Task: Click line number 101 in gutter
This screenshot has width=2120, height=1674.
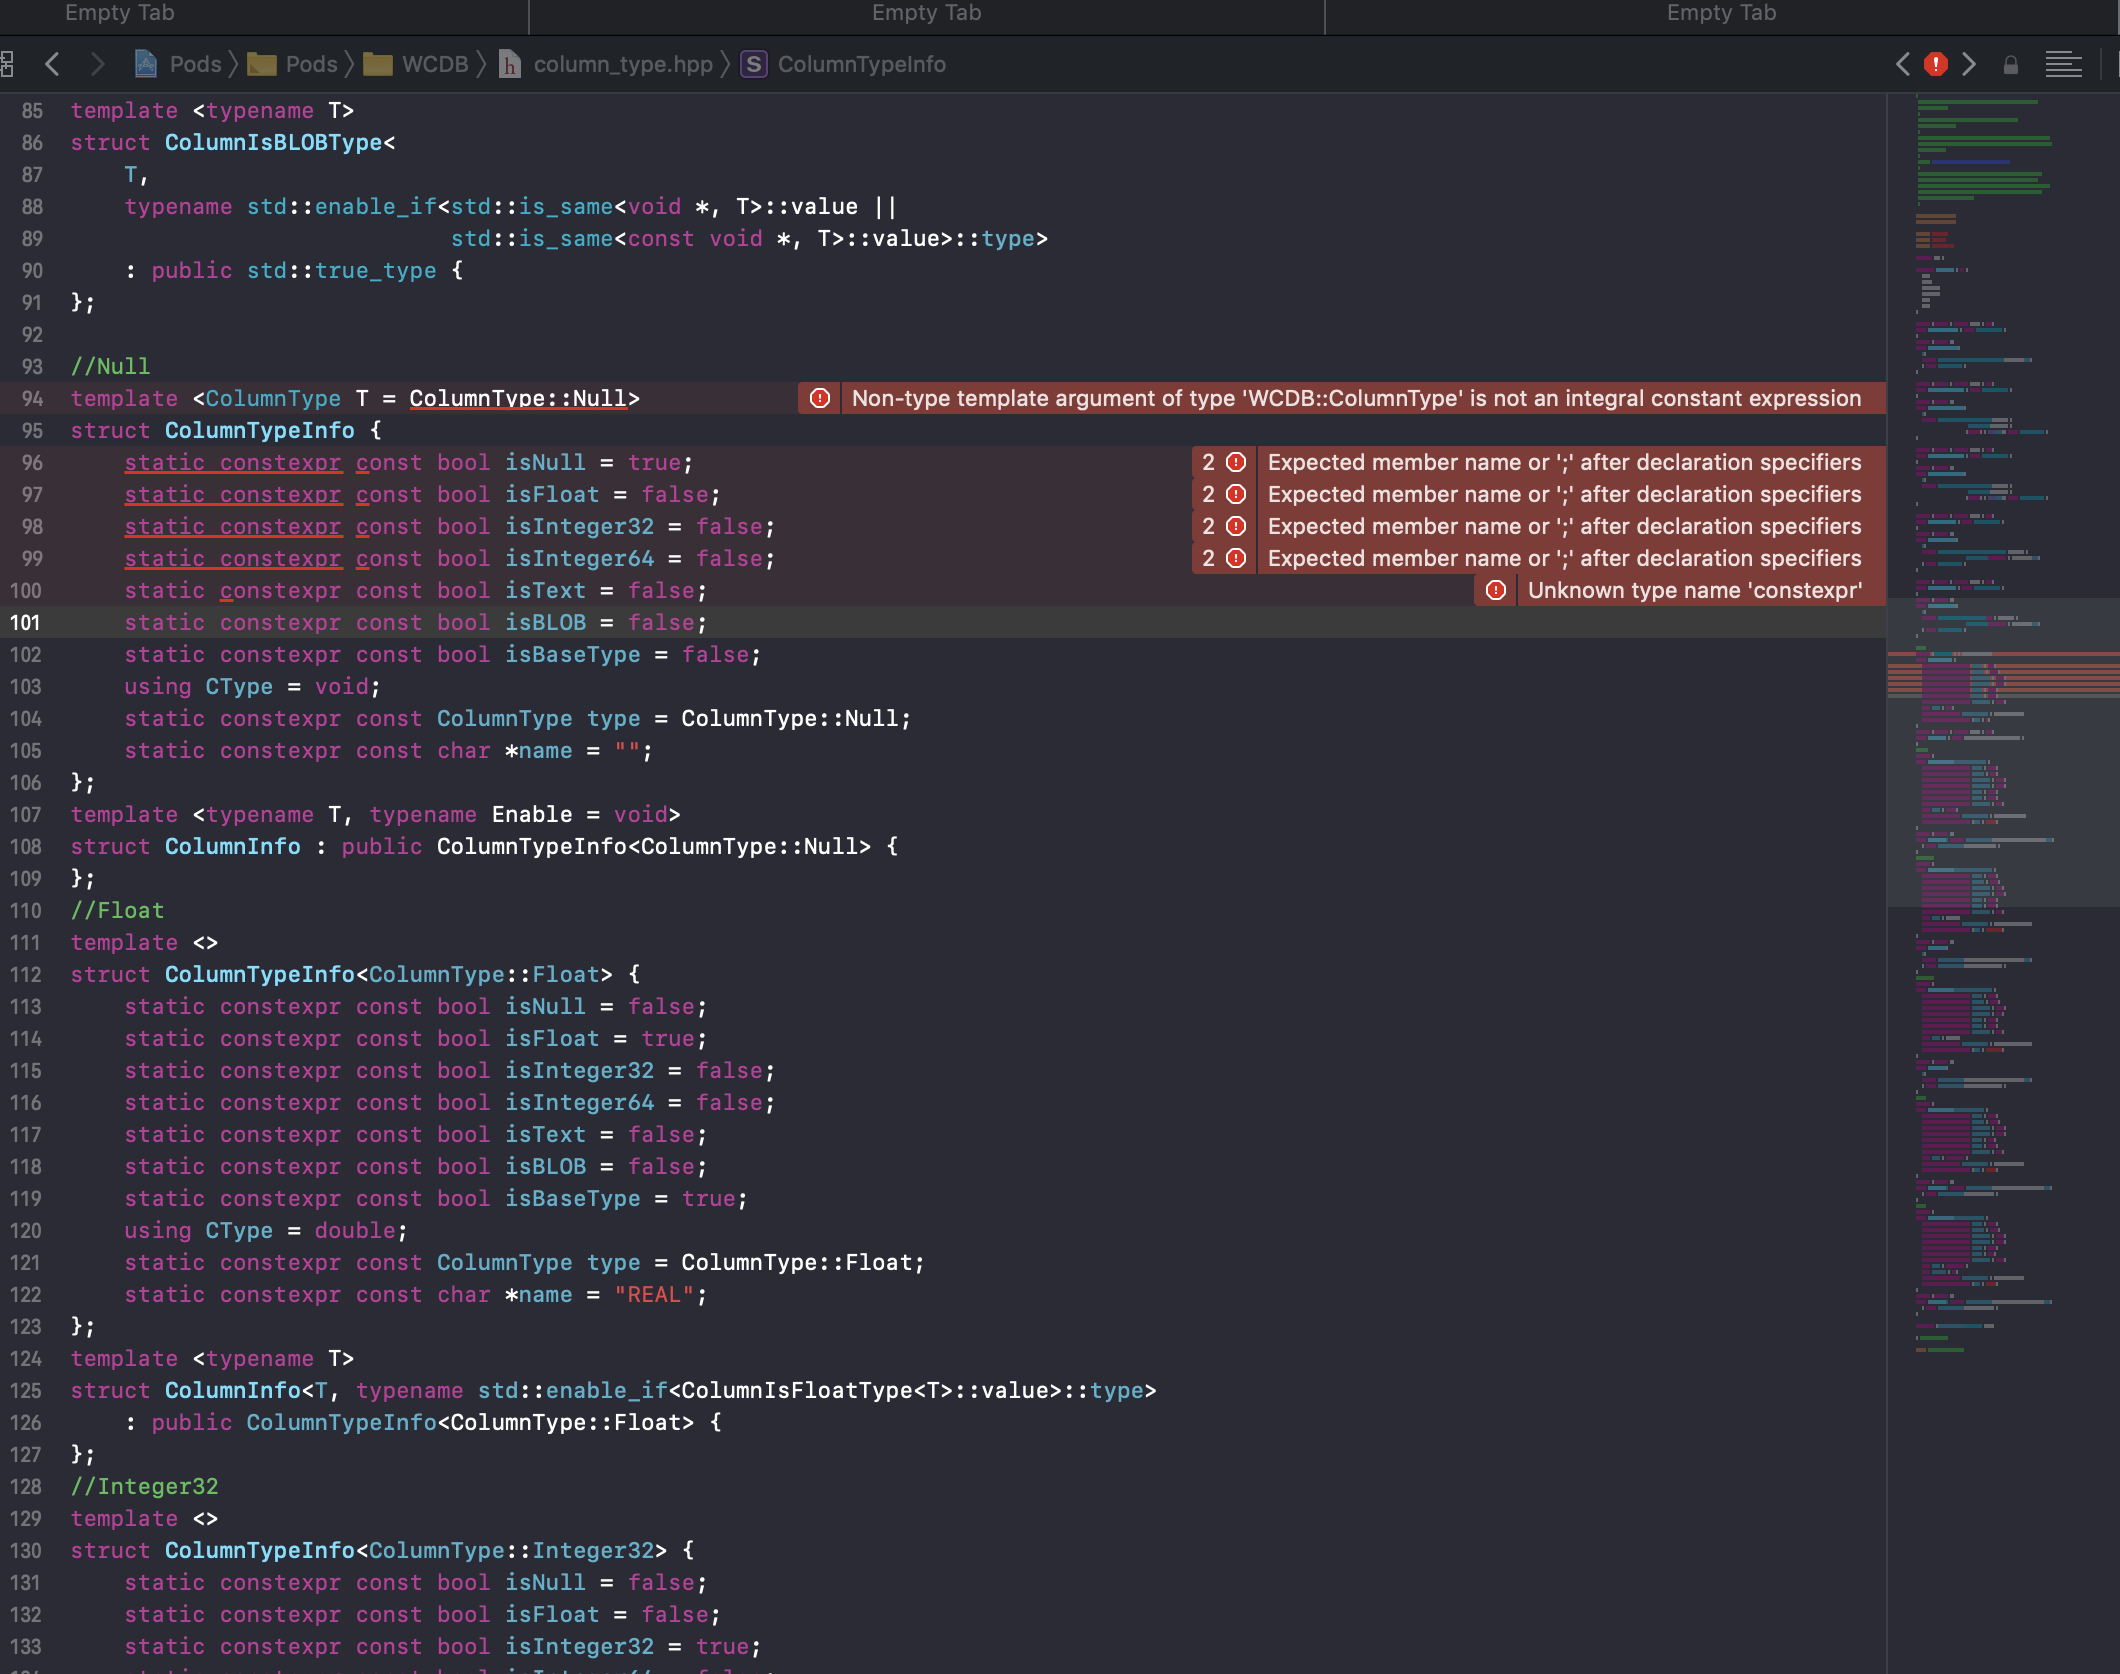Action: (x=25, y=622)
